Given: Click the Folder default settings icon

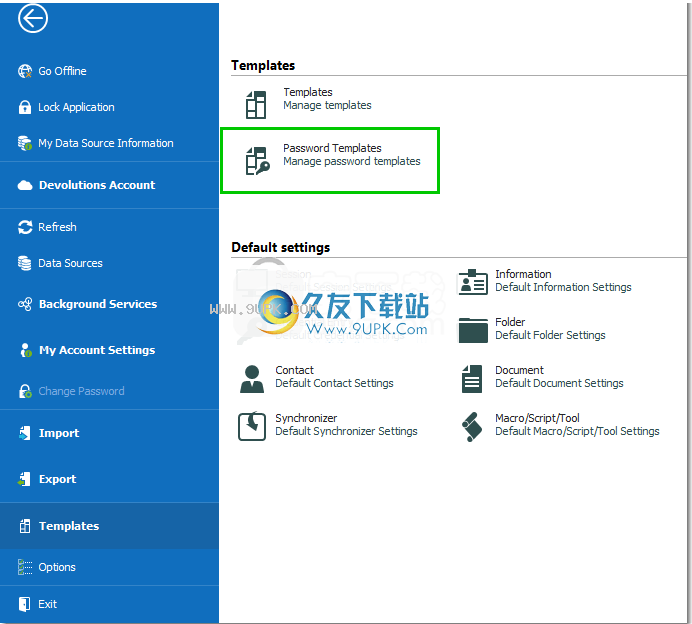Looking at the screenshot, I should click(x=473, y=330).
